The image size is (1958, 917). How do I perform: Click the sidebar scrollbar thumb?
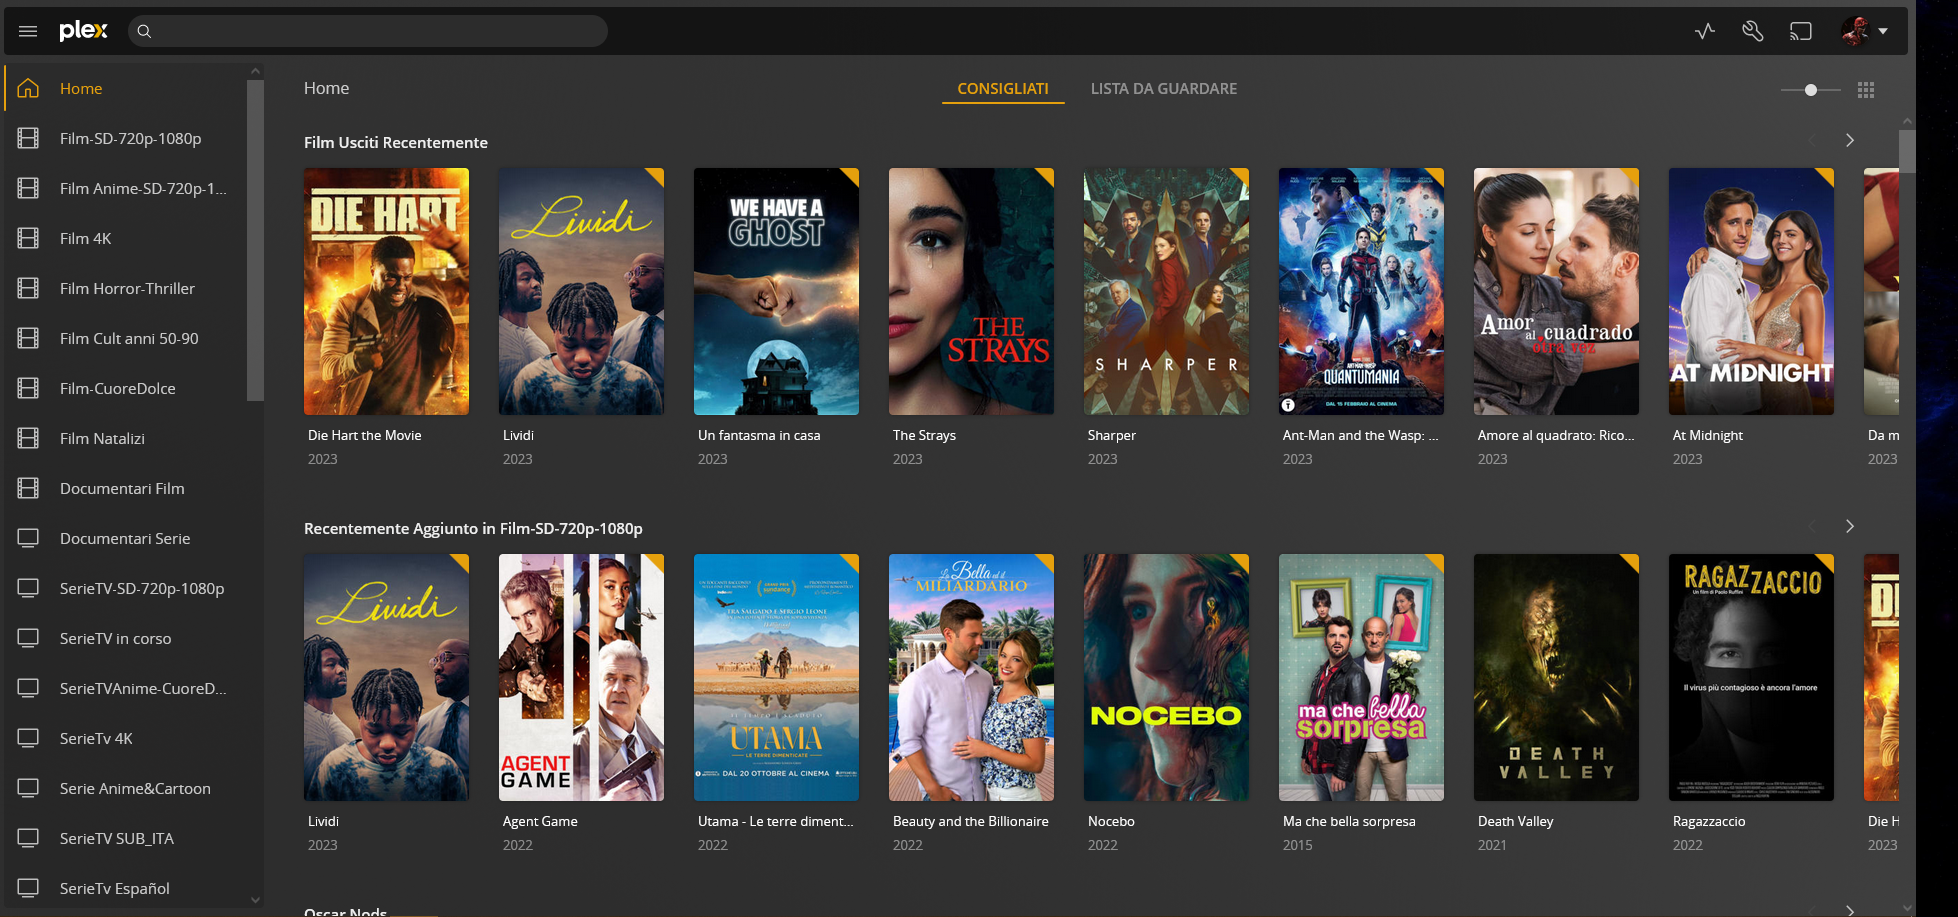pos(255,240)
